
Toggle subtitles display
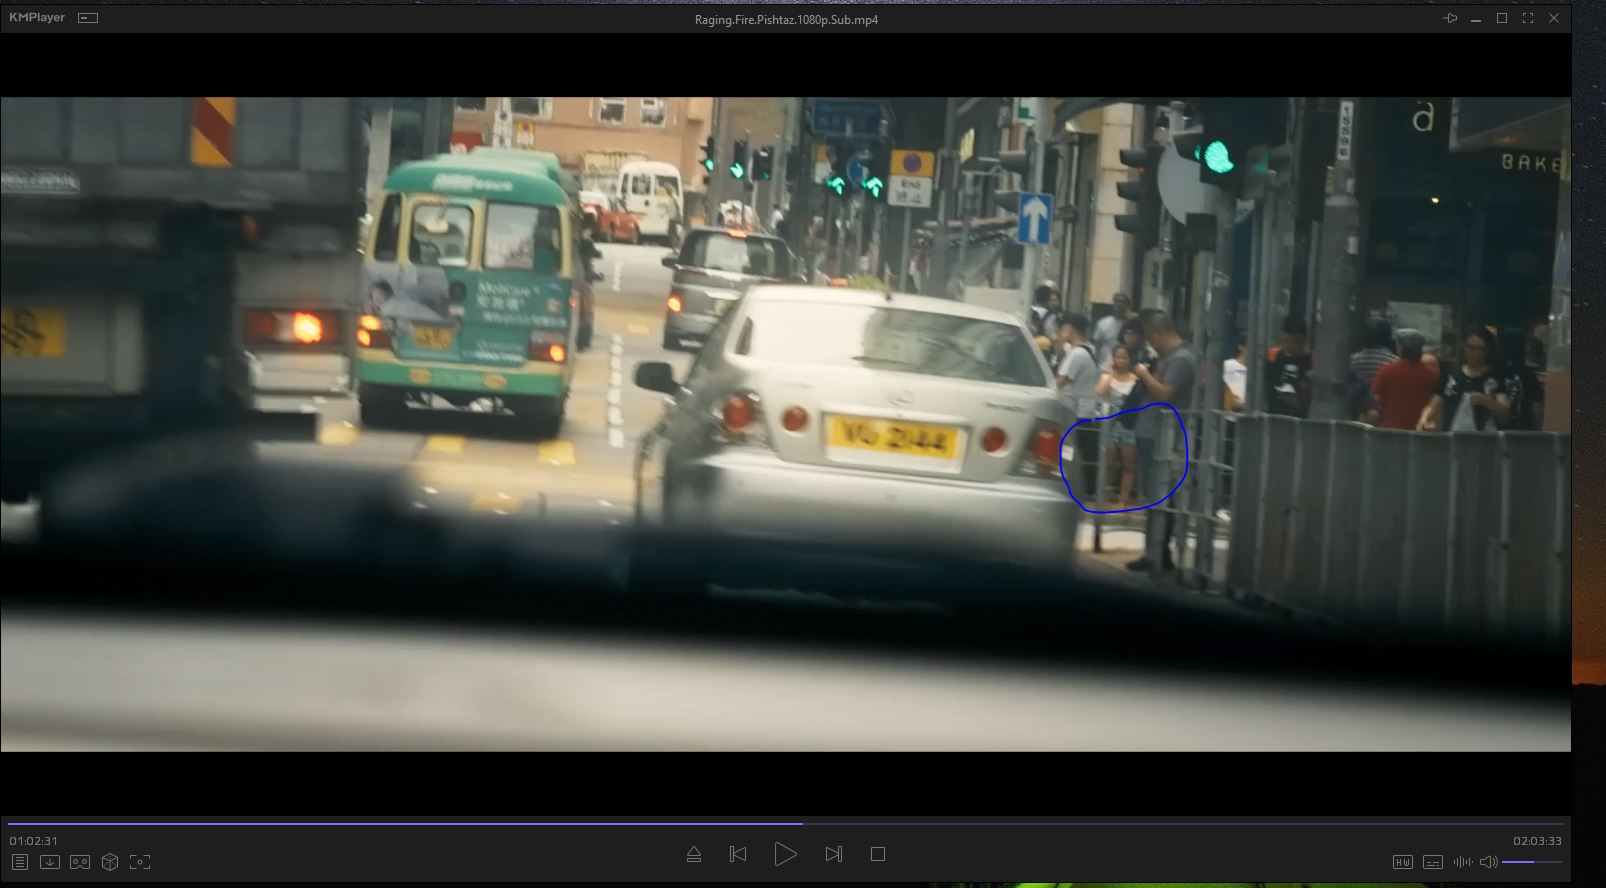tap(1432, 862)
